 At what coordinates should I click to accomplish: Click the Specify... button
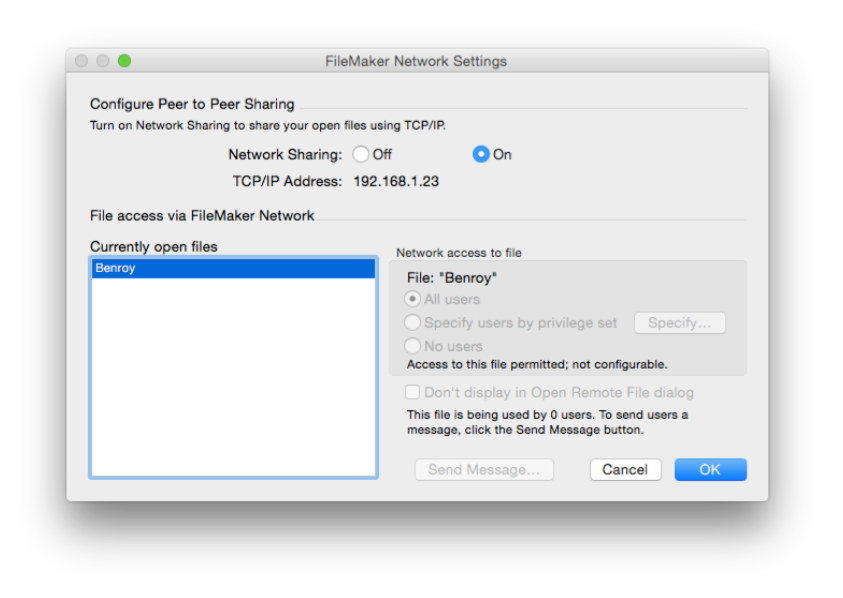coord(679,323)
